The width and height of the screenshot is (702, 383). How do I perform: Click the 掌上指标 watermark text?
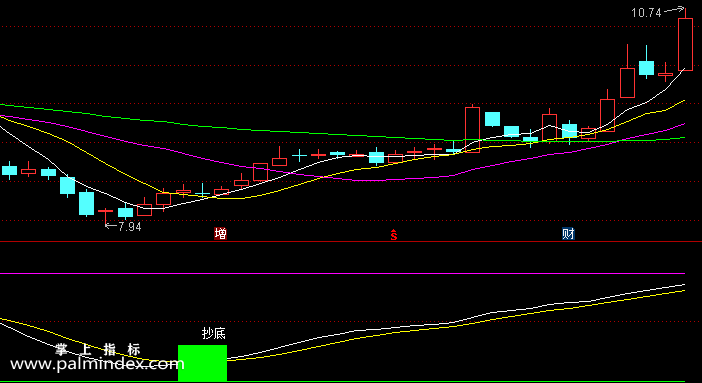click(98, 349)
